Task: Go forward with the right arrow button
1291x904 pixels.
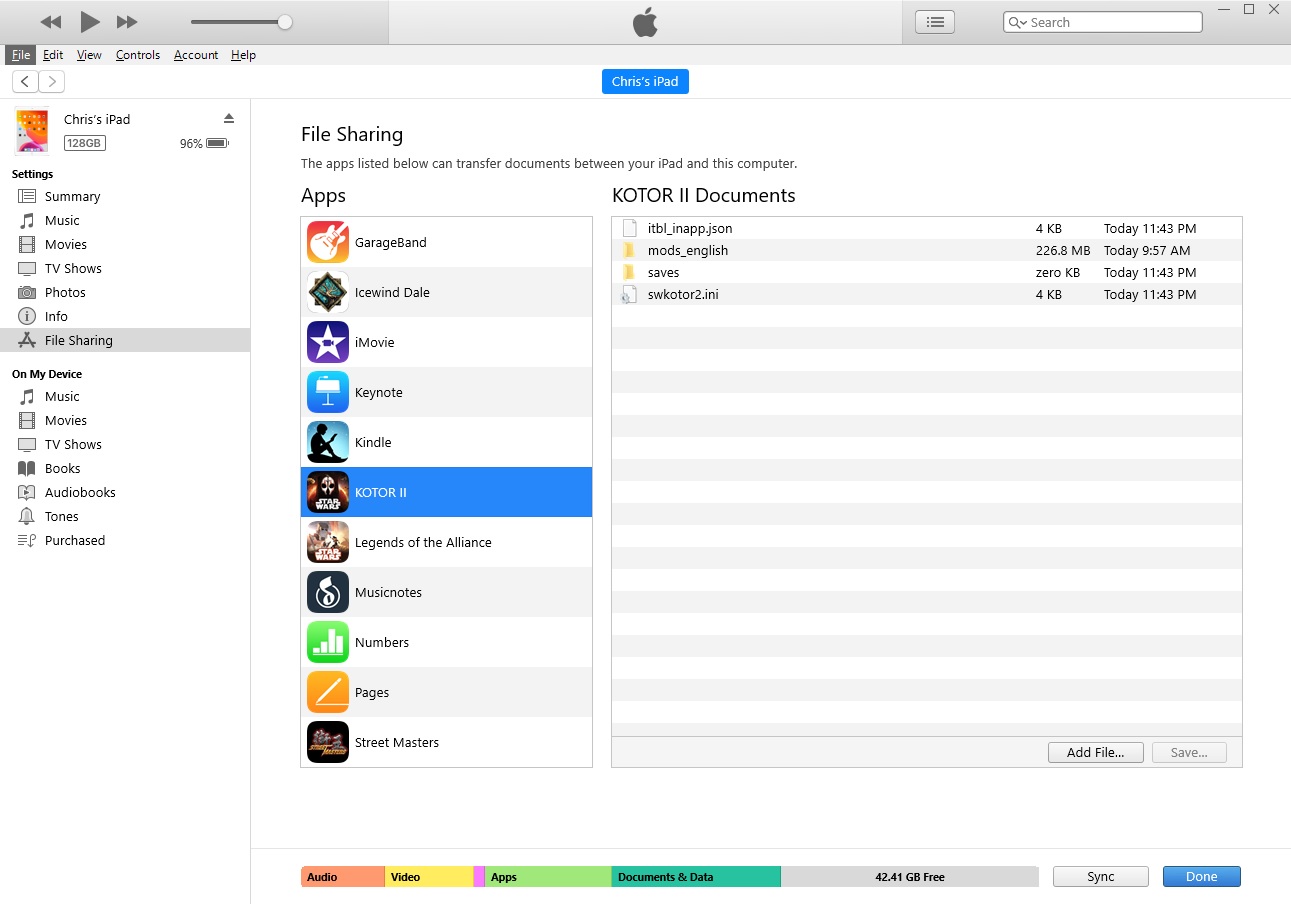Action: pyautogui.click(x=51, y=82)
